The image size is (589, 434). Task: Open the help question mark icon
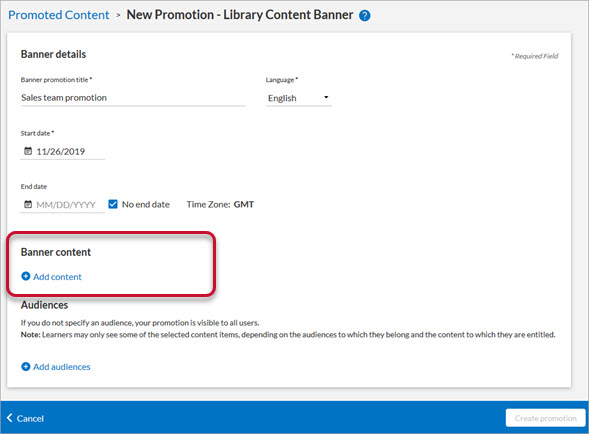tap(364, 15)
